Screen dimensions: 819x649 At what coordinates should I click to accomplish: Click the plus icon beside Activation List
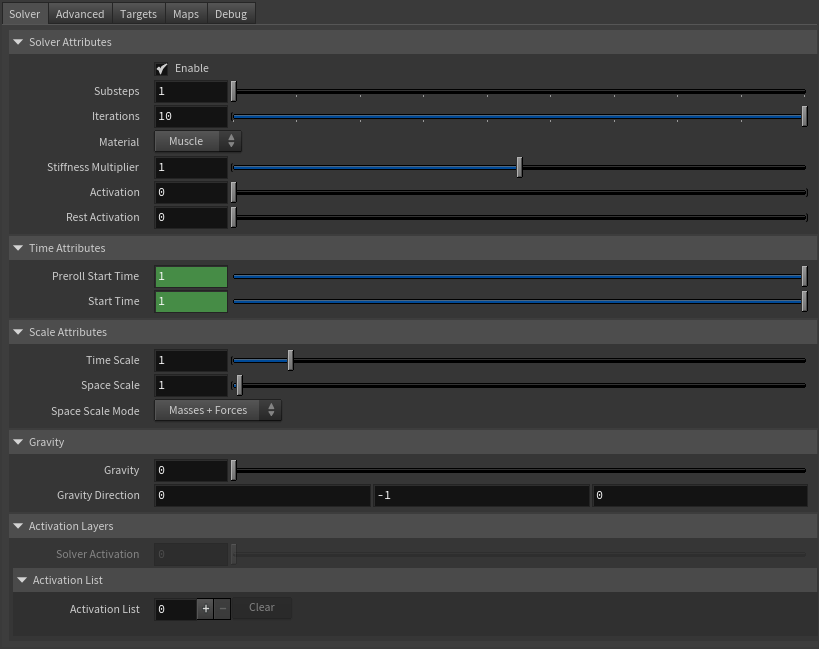coord(205,608)
